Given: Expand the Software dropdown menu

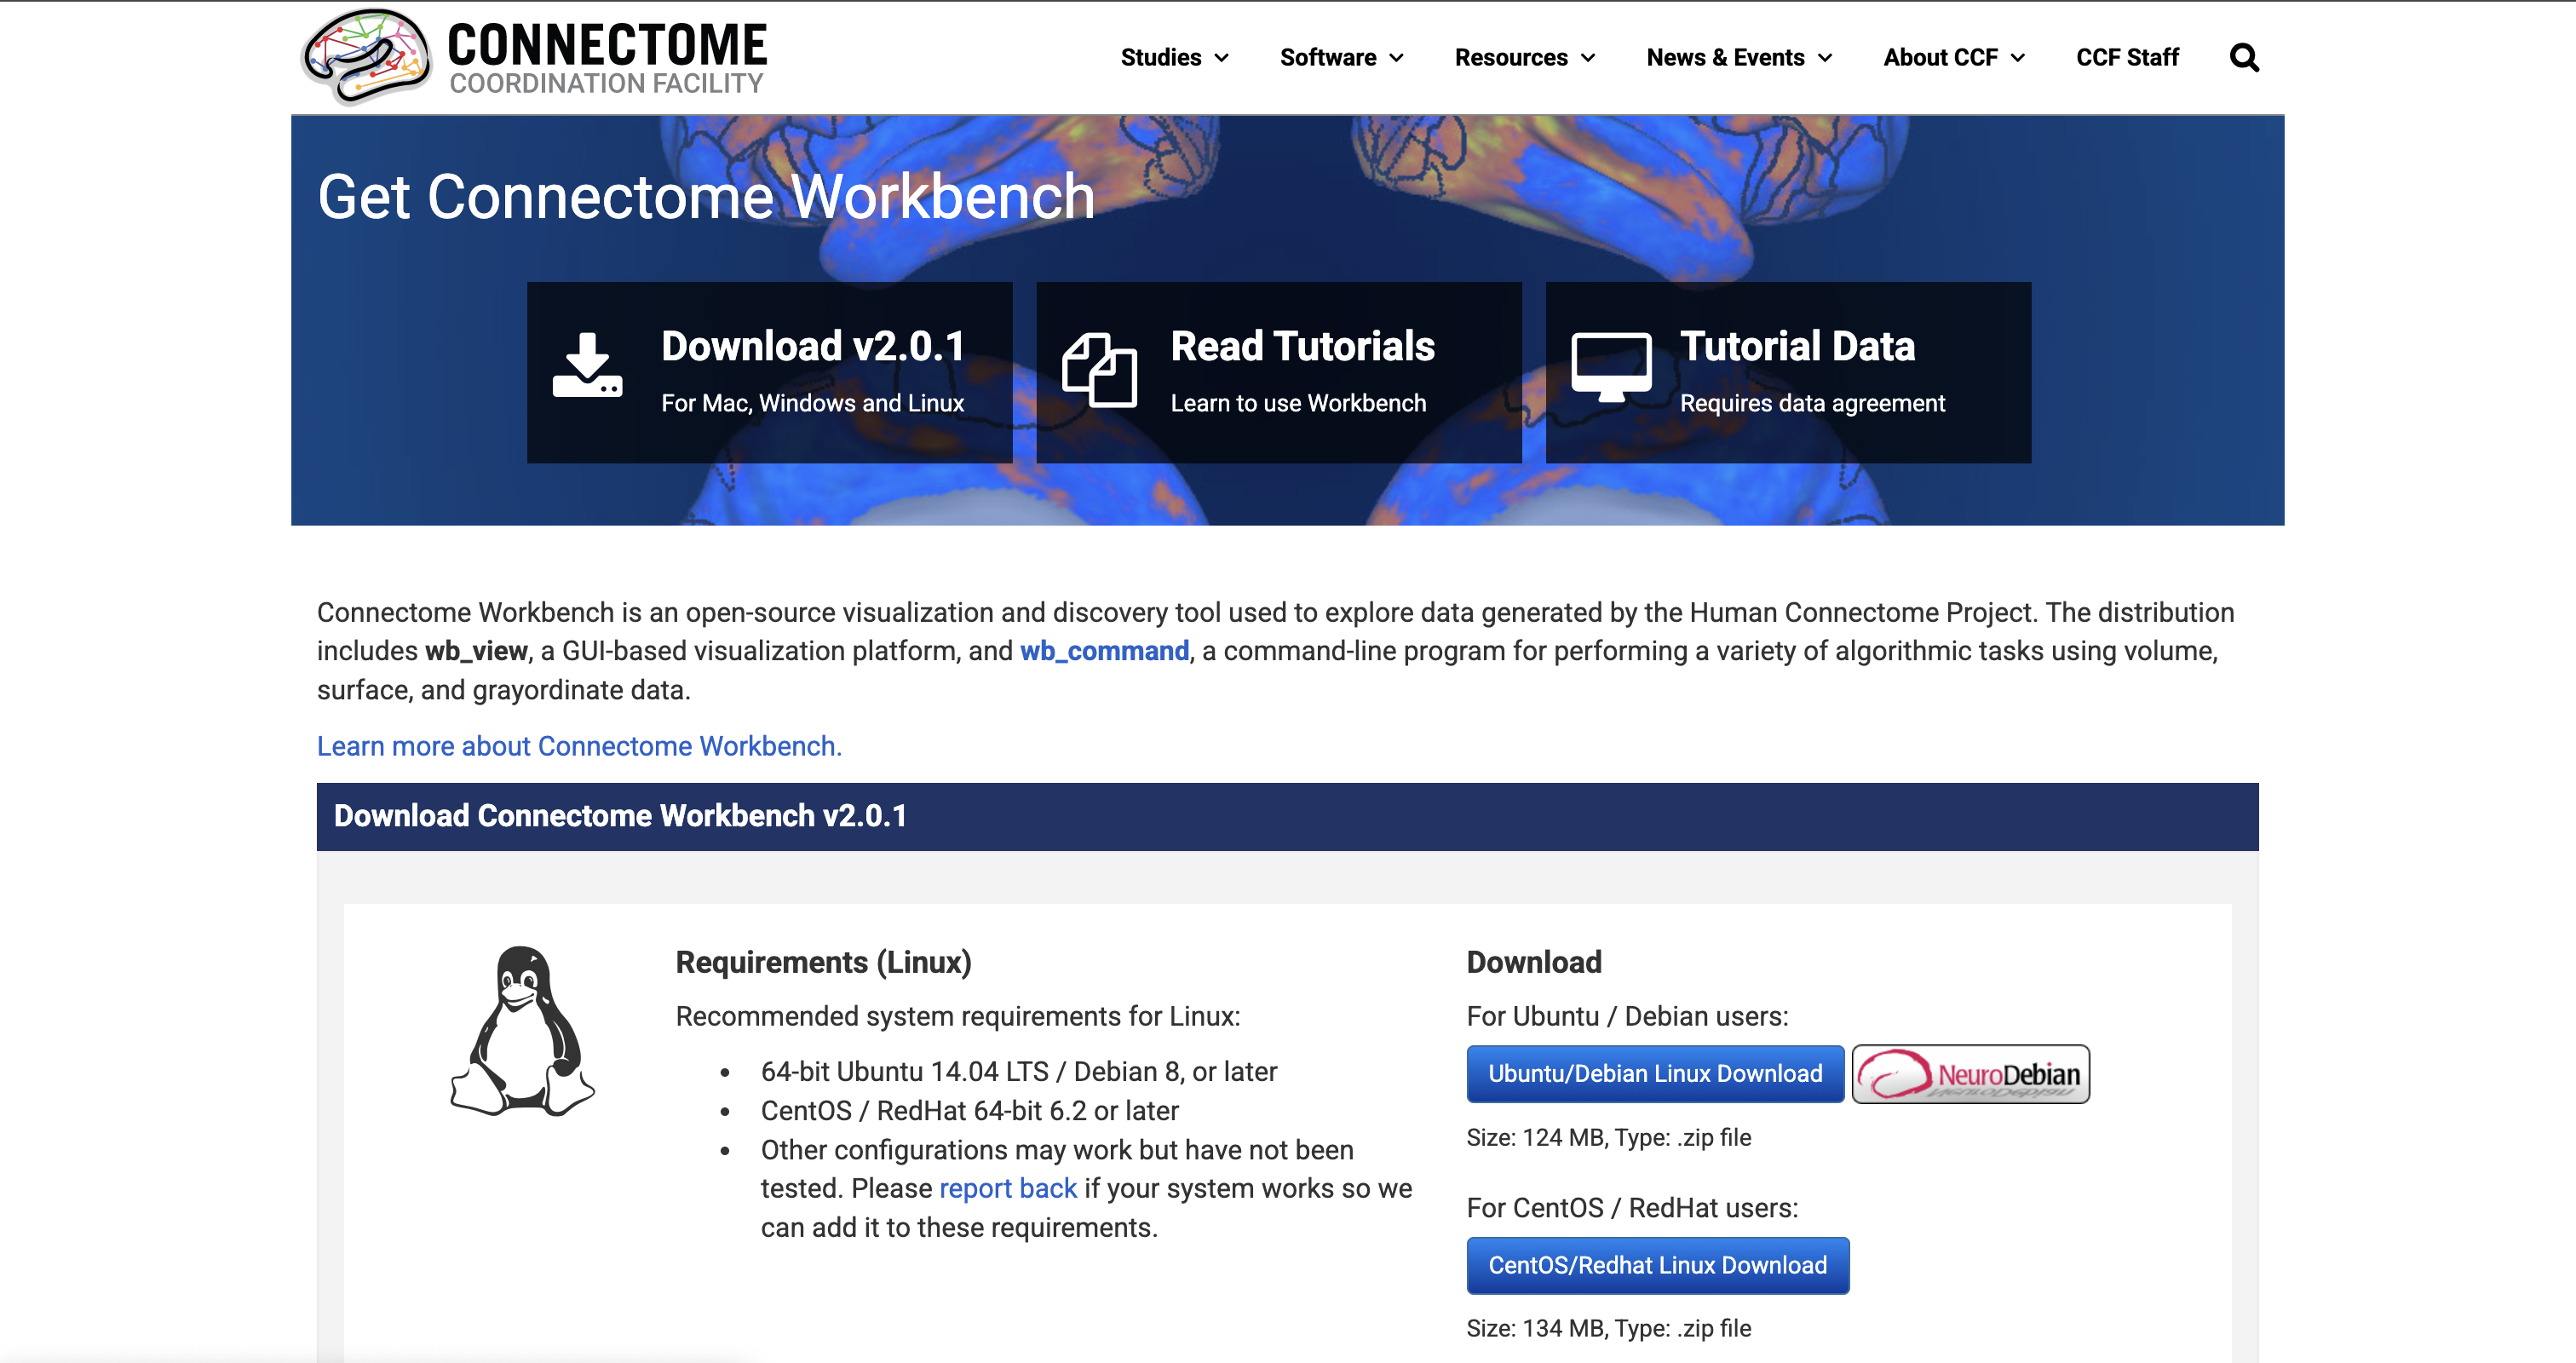Looking at the screenshot, I should pos(1341,58).
